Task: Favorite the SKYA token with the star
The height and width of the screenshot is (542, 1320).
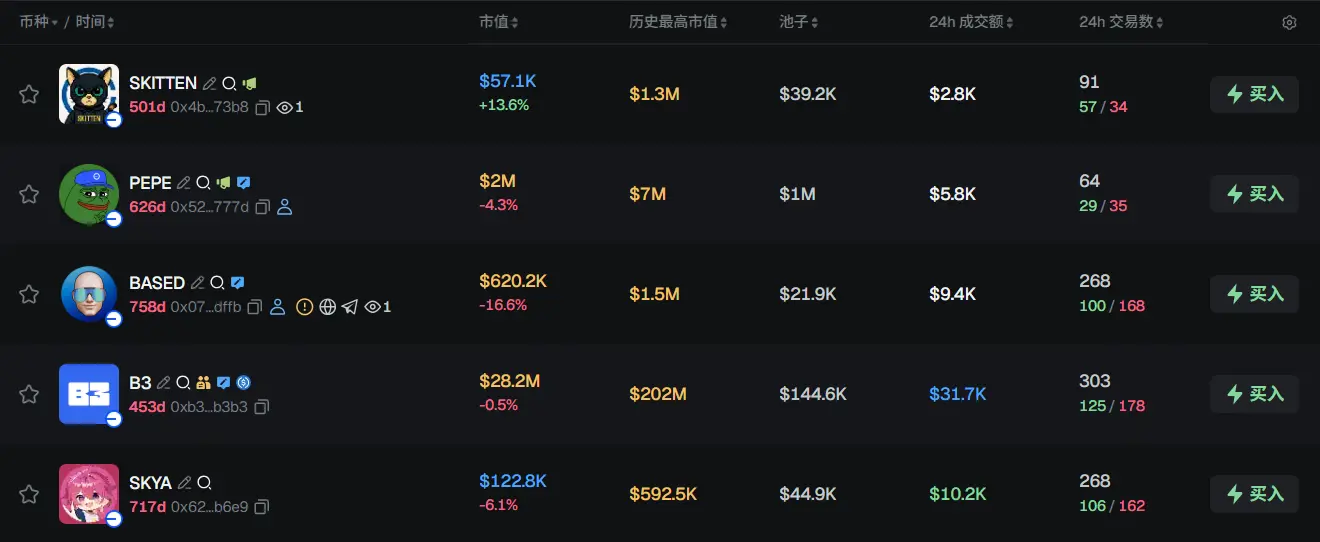Action: (x=29, y=494)
